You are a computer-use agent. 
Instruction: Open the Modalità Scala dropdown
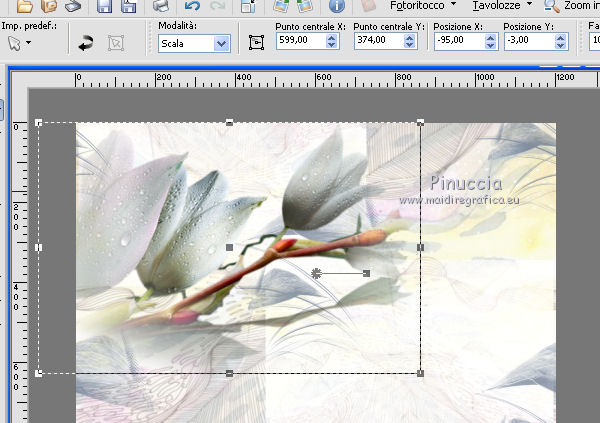(194, 44)
